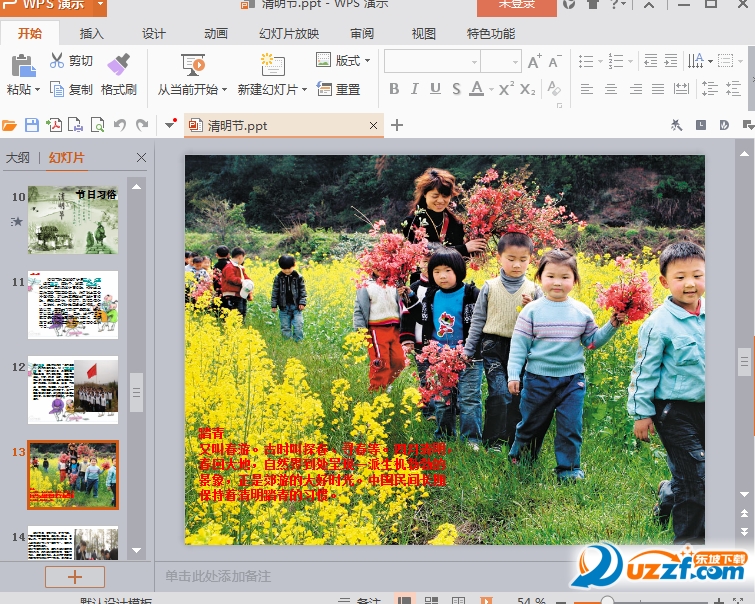755x604 pixels.
Task: Switch to slide sorter view icon
Action: [x=431, y=600]
